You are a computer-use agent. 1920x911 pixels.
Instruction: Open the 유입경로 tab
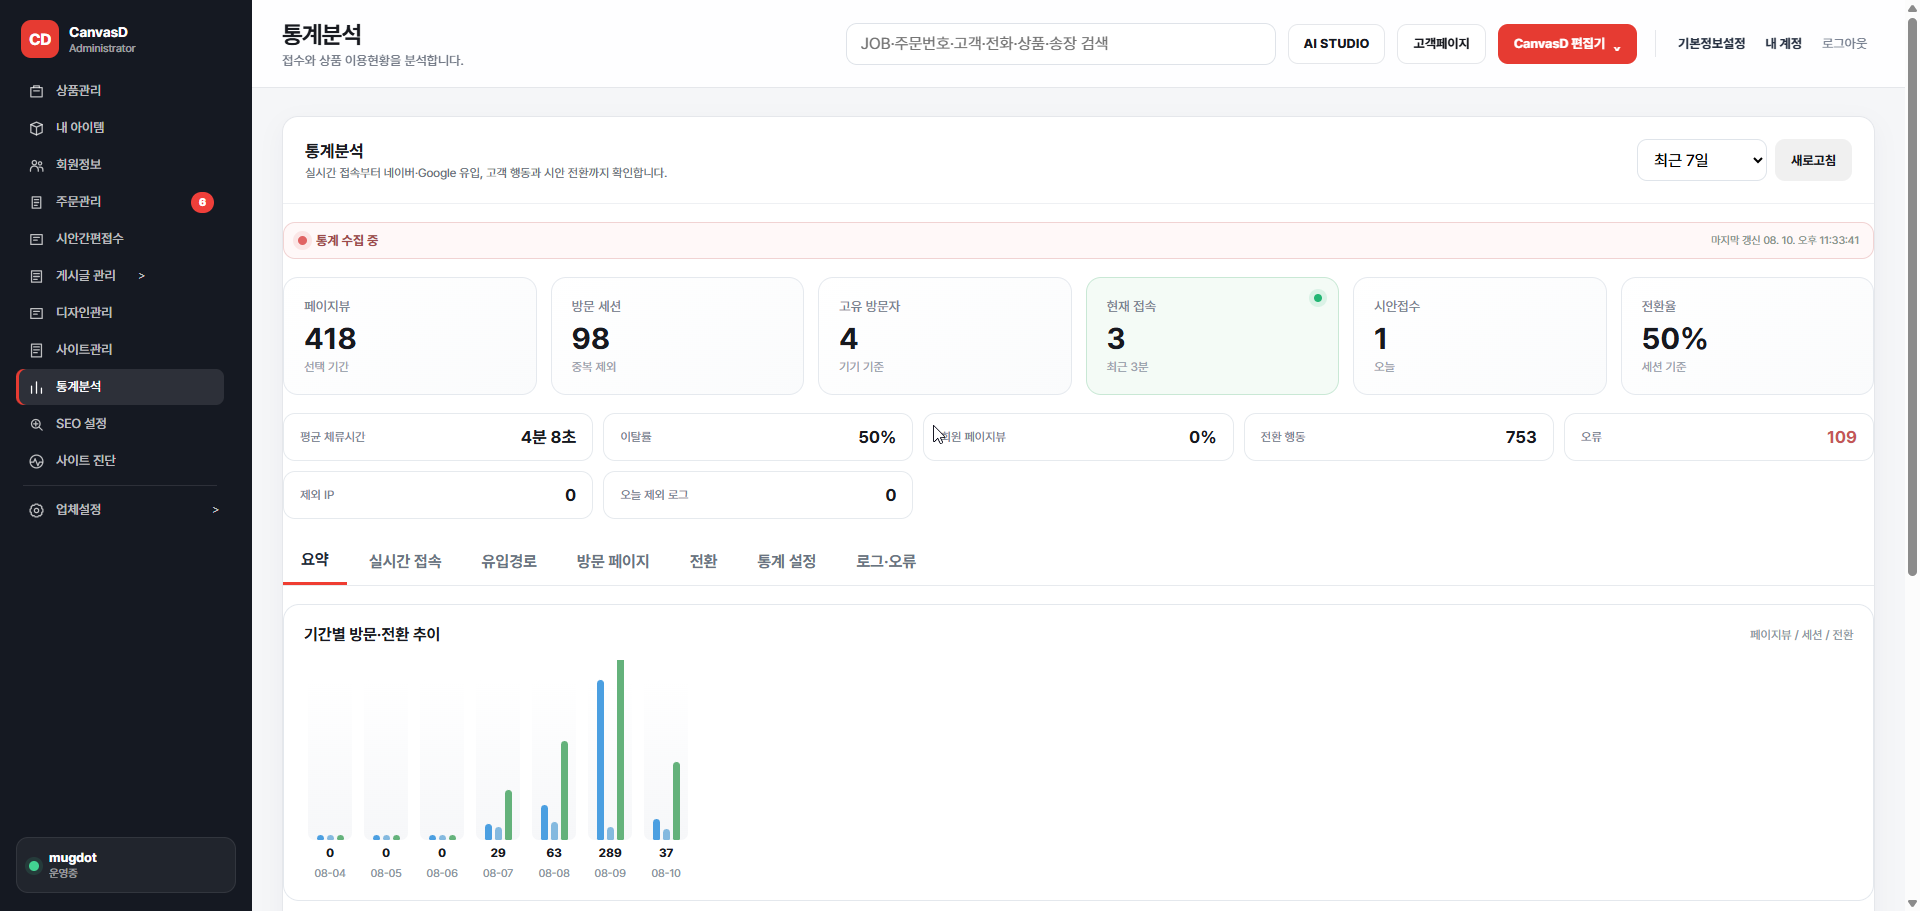click(509, 561)
